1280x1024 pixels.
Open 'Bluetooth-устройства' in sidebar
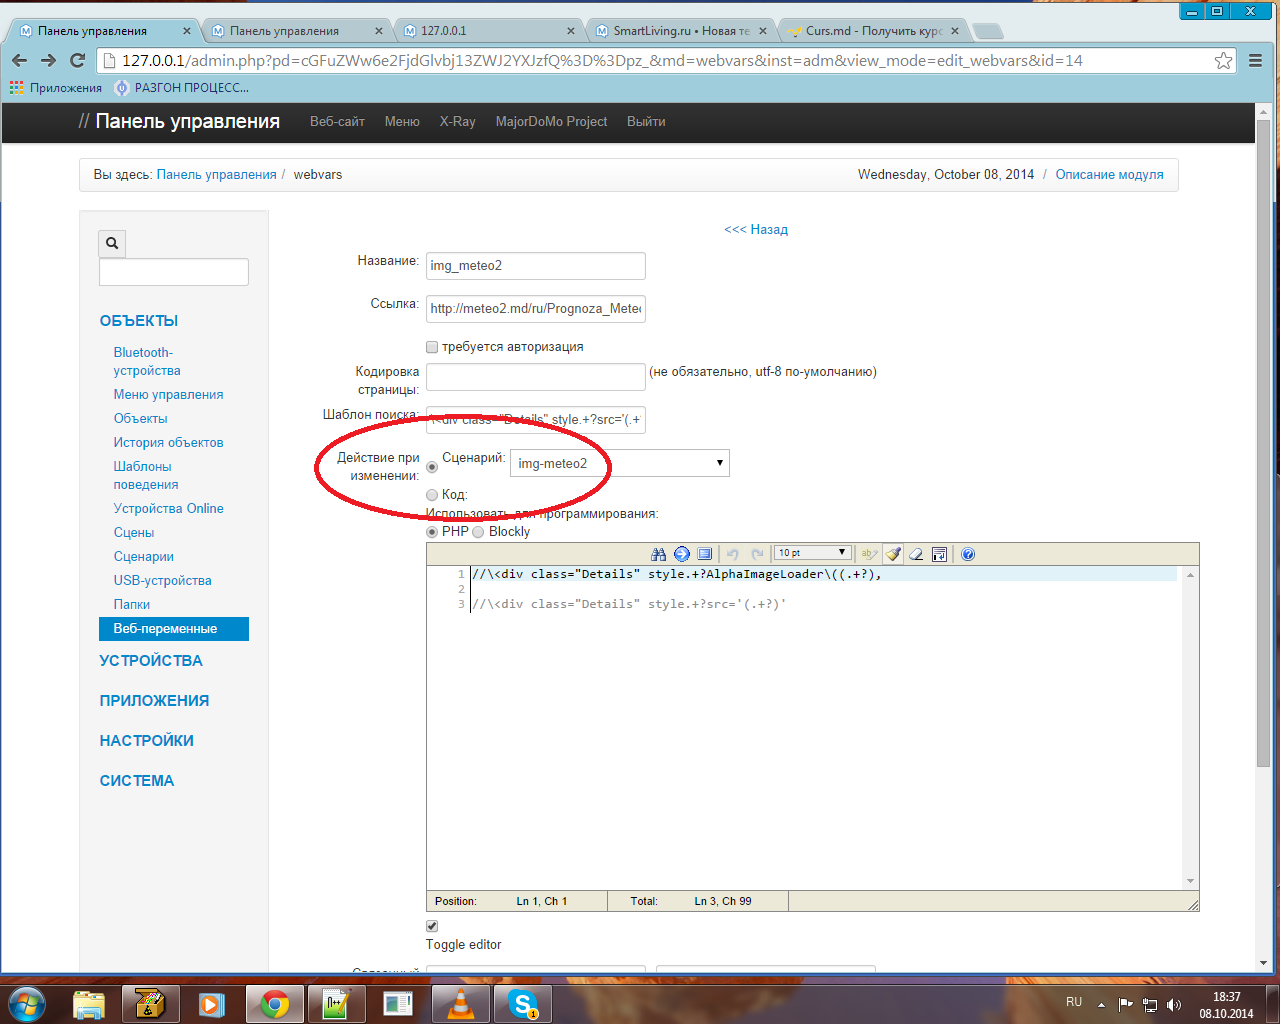[x=147, y=362]
